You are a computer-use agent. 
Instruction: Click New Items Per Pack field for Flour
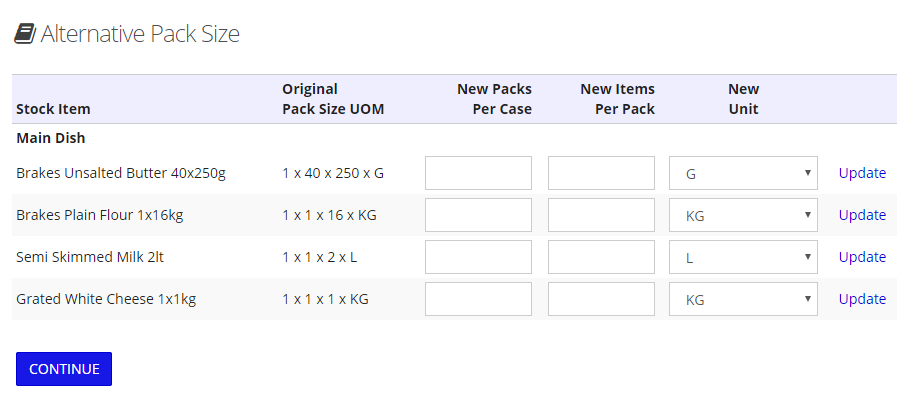click(x=601, y=215)
